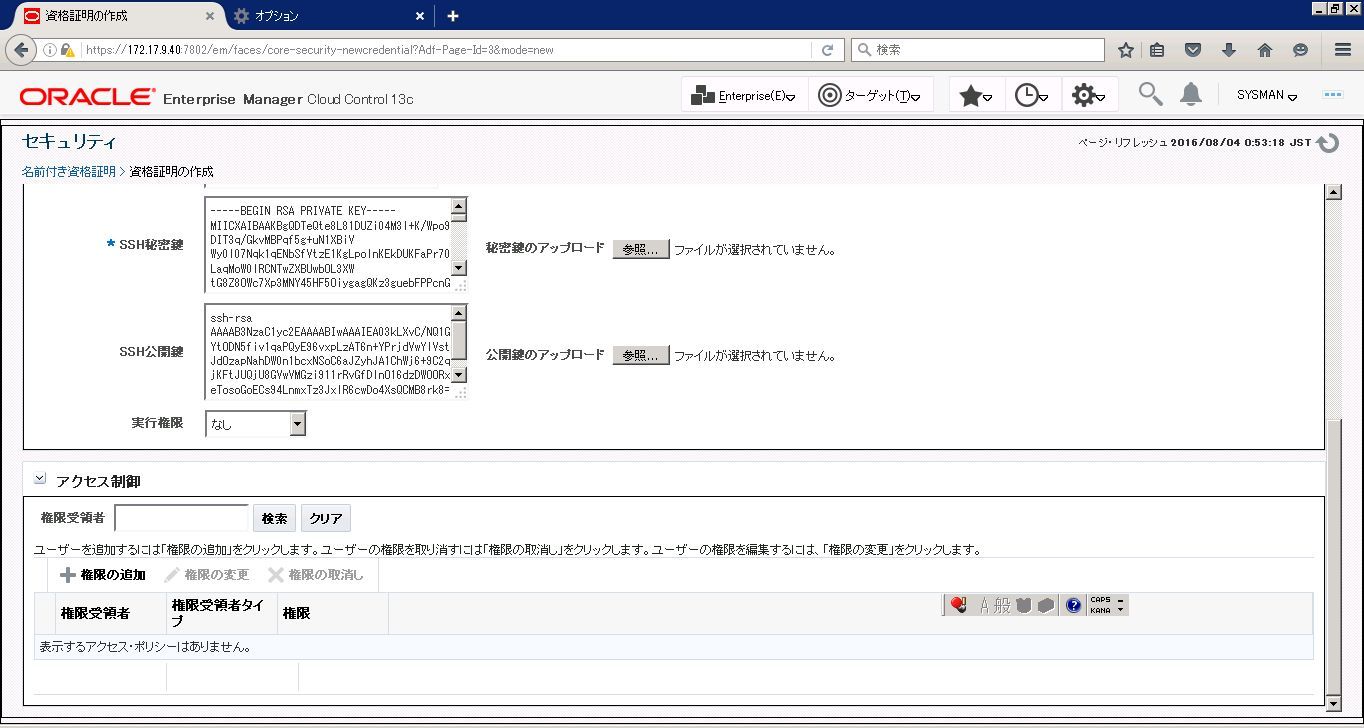Click 参照 button for 公開鍵のアップロード
The height and width of the screenshot is (728, 1364).
(641, 355)
